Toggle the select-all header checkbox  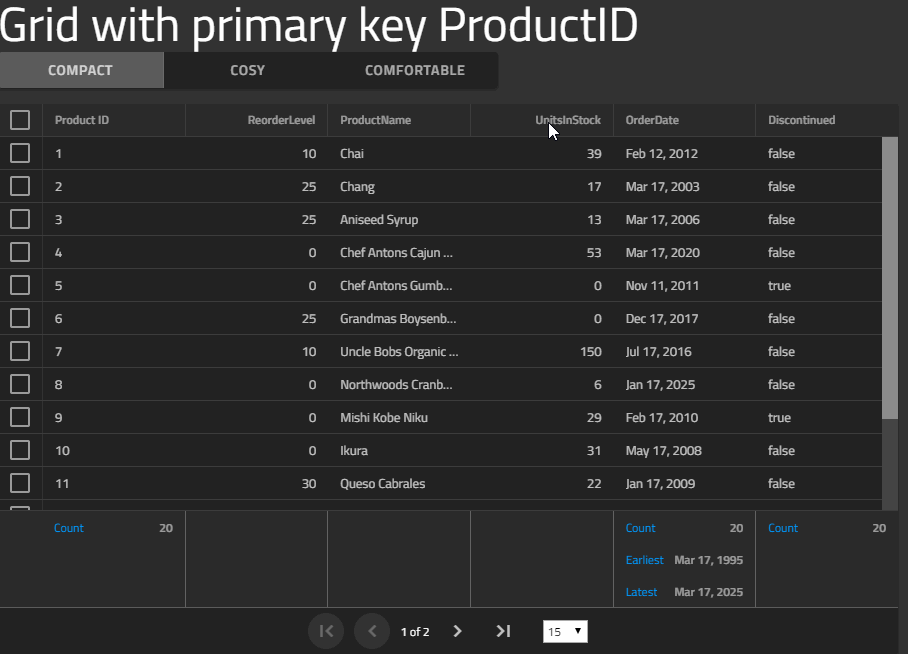point(20,120)
